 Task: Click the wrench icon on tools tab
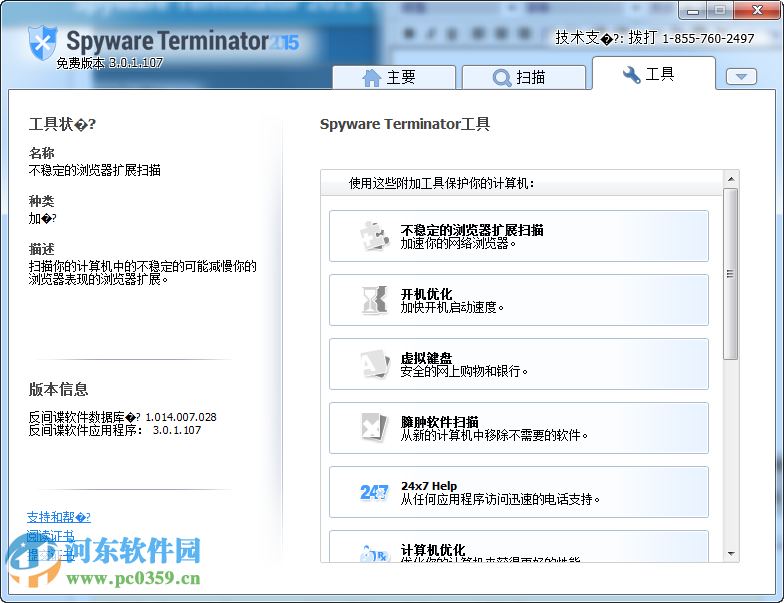pyautogui.click(x=632, y=75)
